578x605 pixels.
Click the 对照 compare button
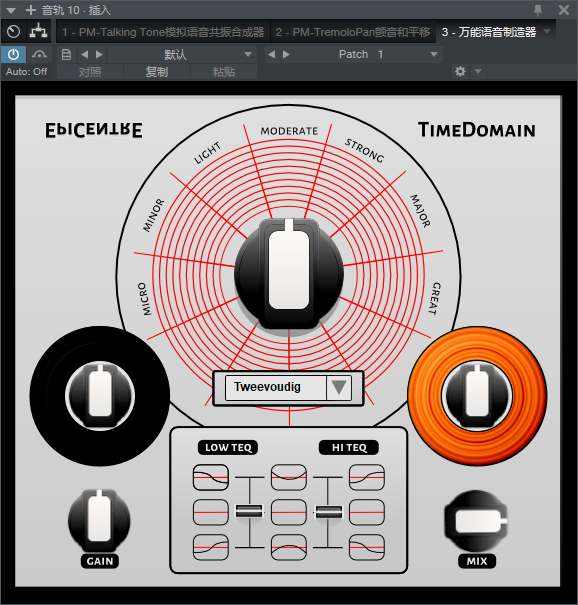[90, 72]
